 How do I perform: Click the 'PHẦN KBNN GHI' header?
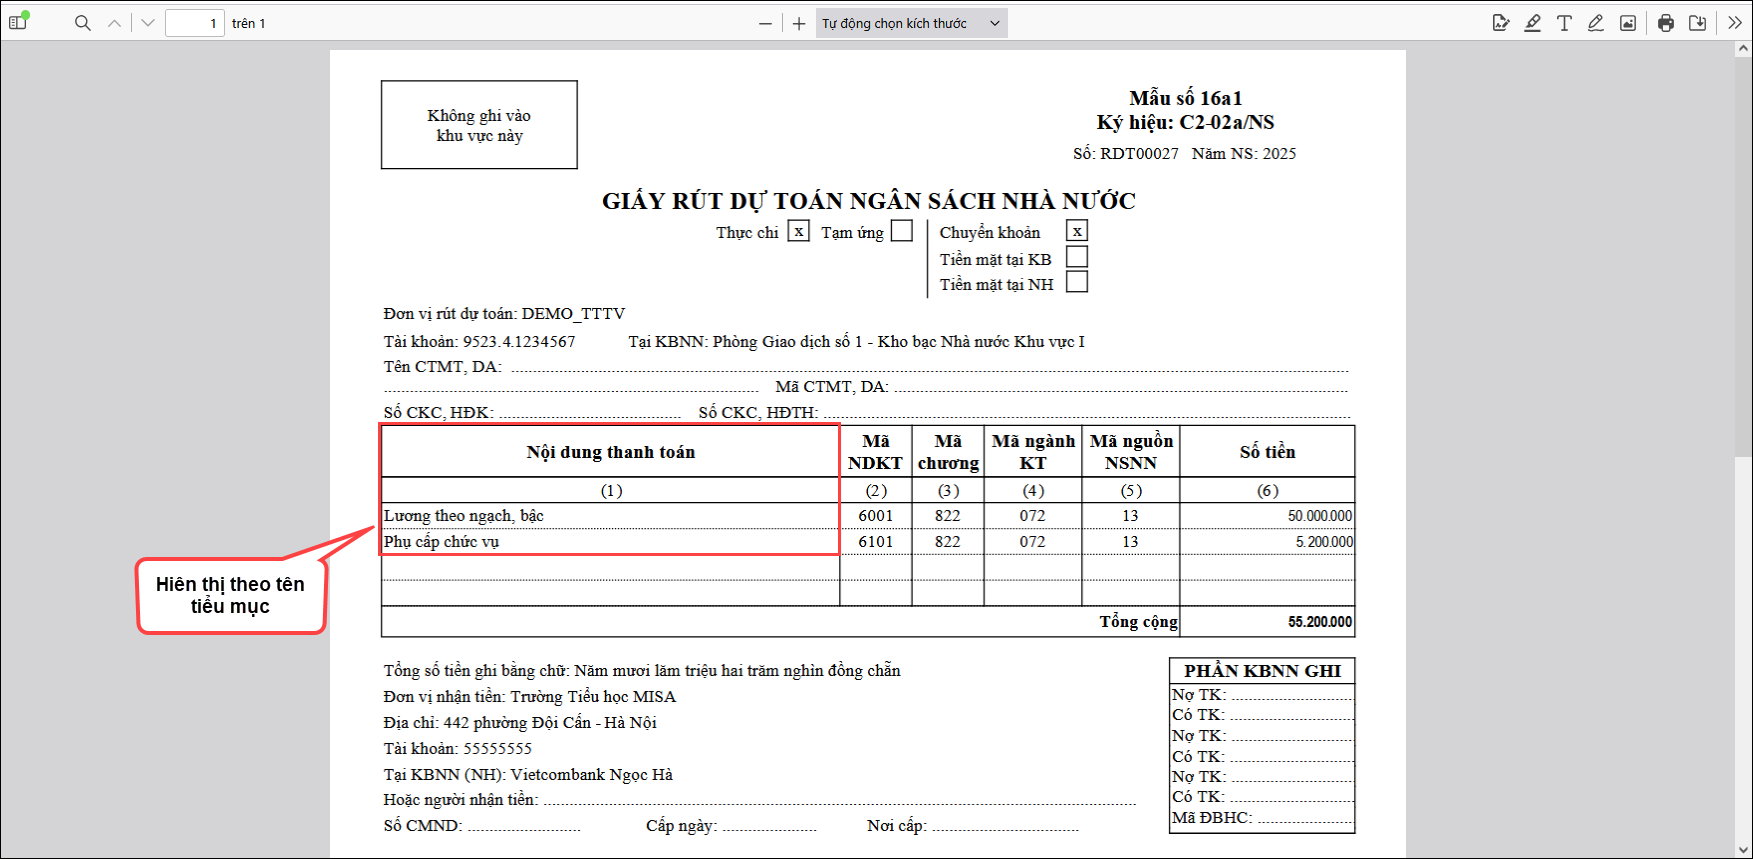click(x=1262, y=671)
